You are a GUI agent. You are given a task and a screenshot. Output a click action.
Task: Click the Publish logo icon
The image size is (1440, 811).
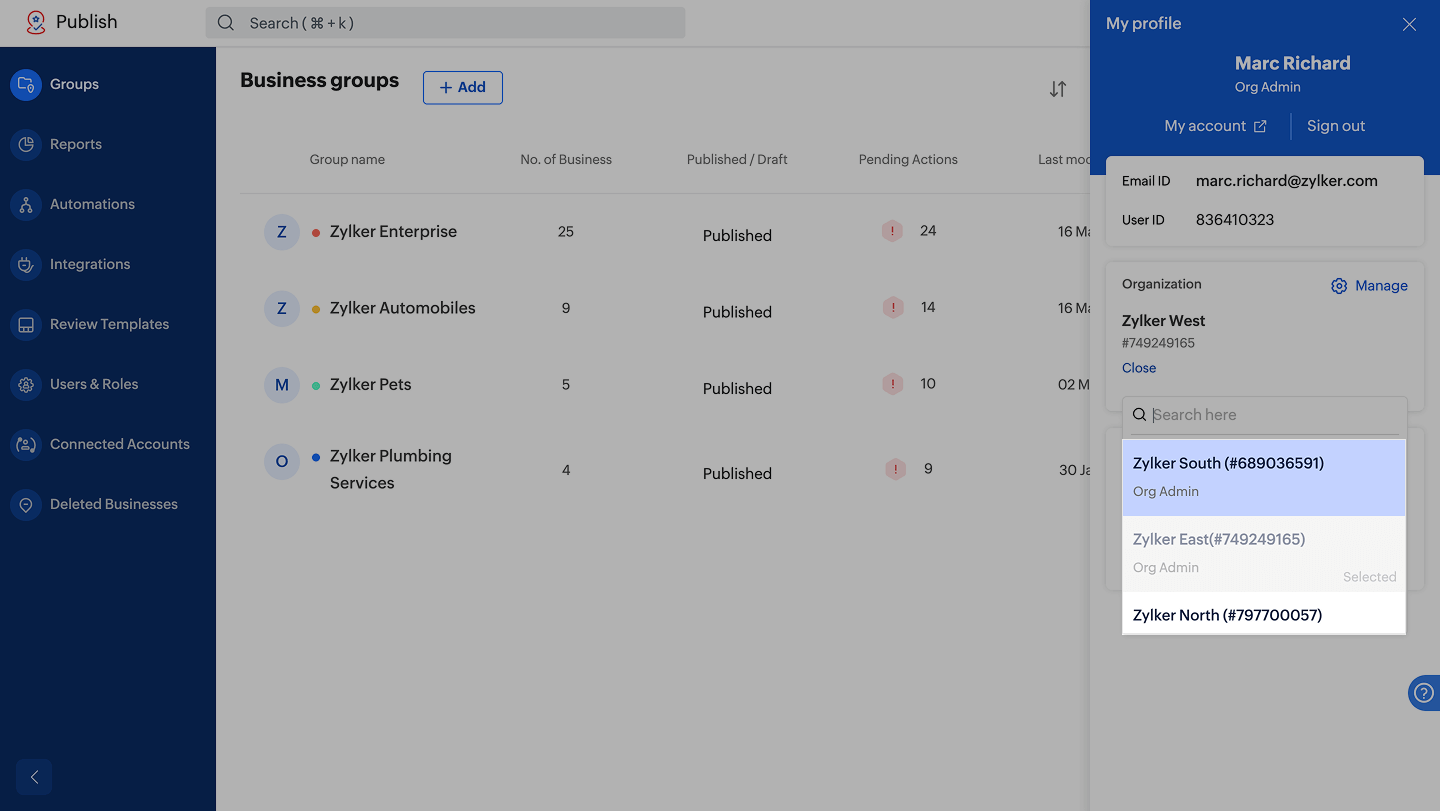click(x=36, y=22)
